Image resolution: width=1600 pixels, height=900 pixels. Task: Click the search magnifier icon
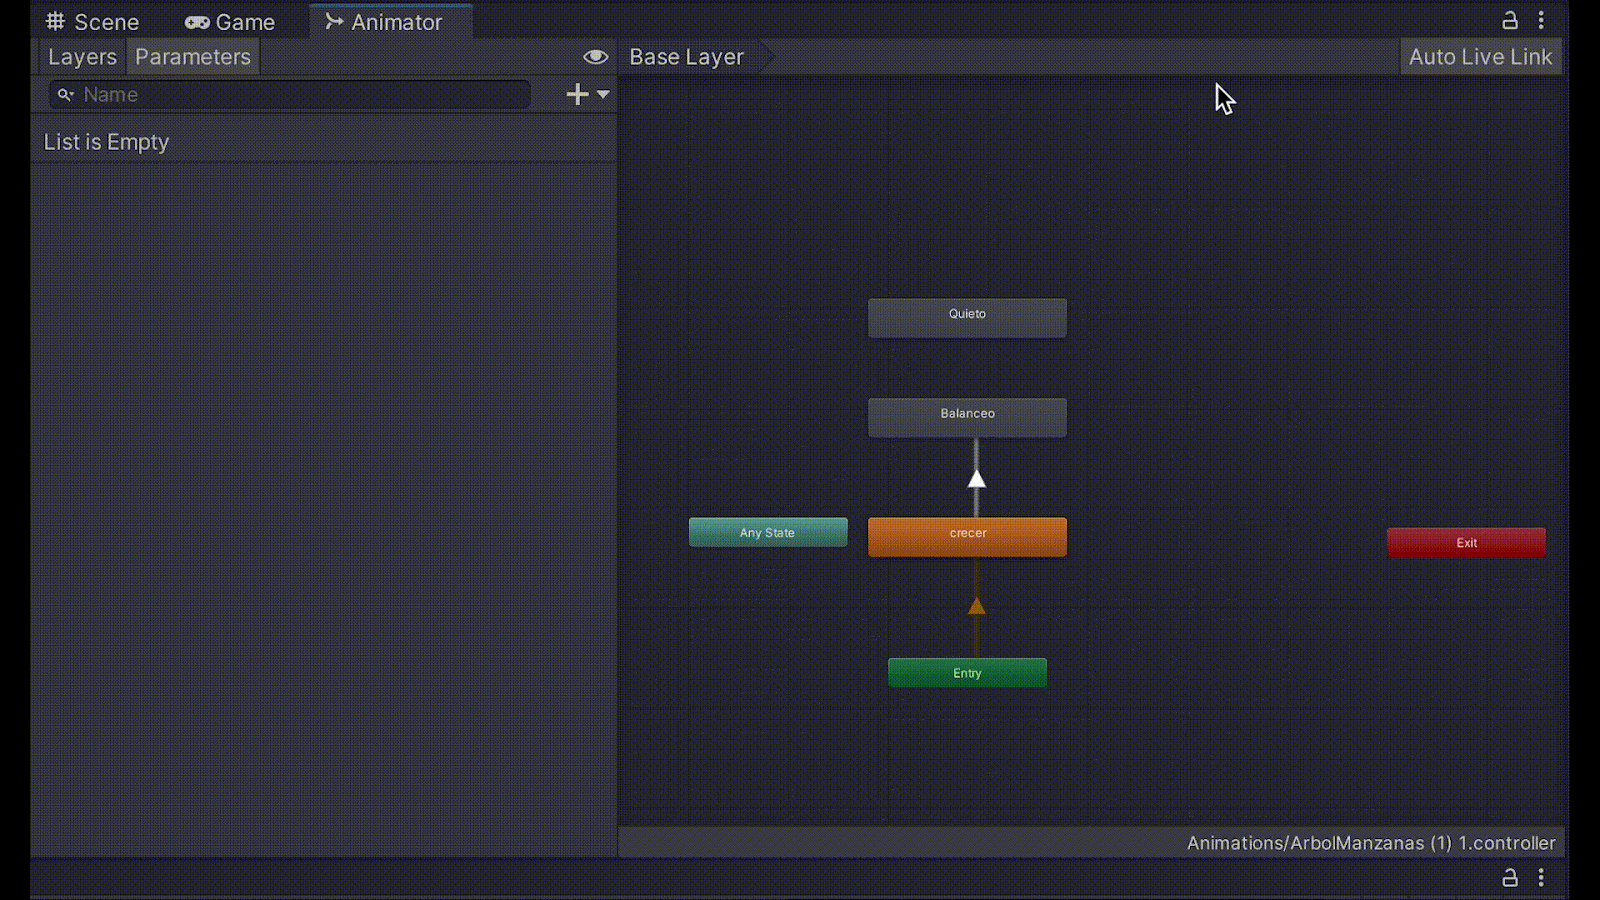pos(65,95)
